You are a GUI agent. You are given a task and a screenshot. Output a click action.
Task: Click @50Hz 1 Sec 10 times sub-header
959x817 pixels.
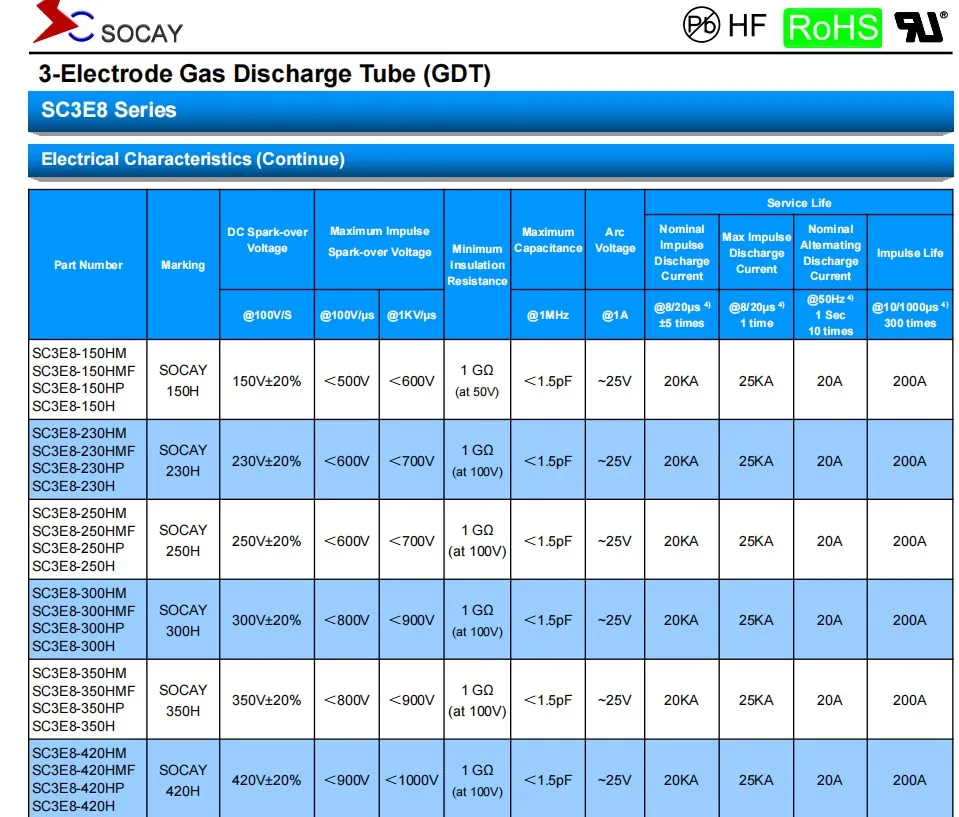coord(830,314)
